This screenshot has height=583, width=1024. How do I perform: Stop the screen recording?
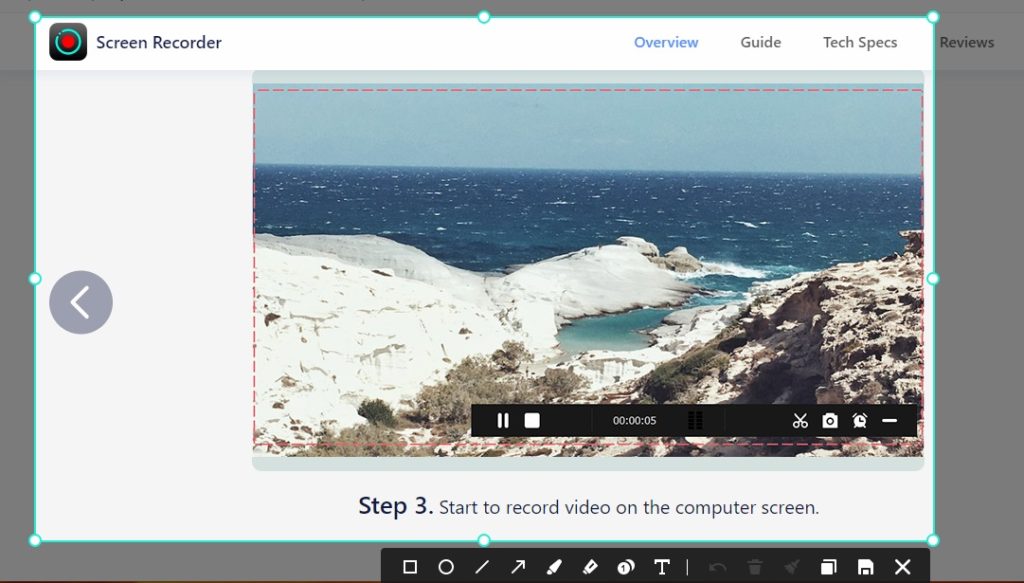531,421
